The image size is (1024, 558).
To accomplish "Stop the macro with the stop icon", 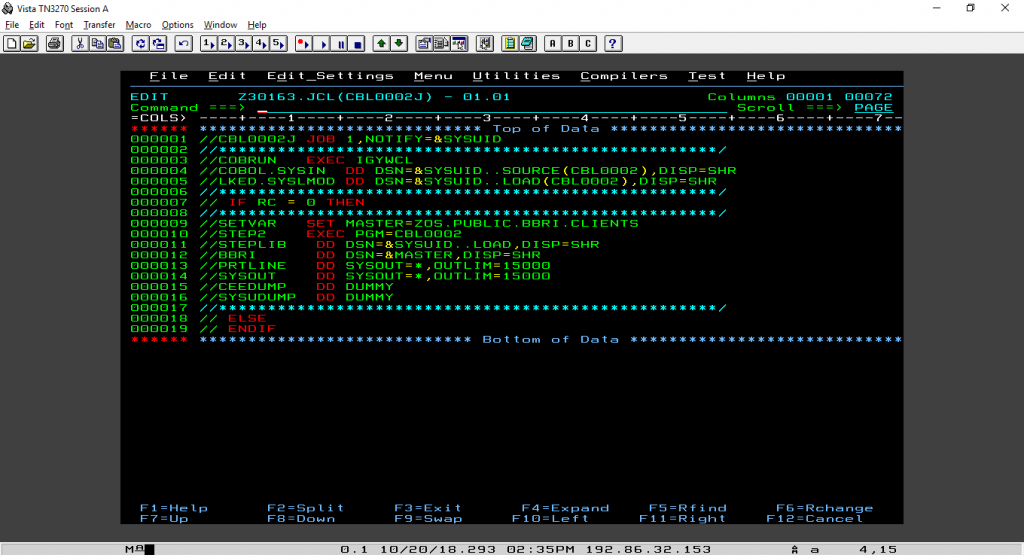I will tap(357, 44).
